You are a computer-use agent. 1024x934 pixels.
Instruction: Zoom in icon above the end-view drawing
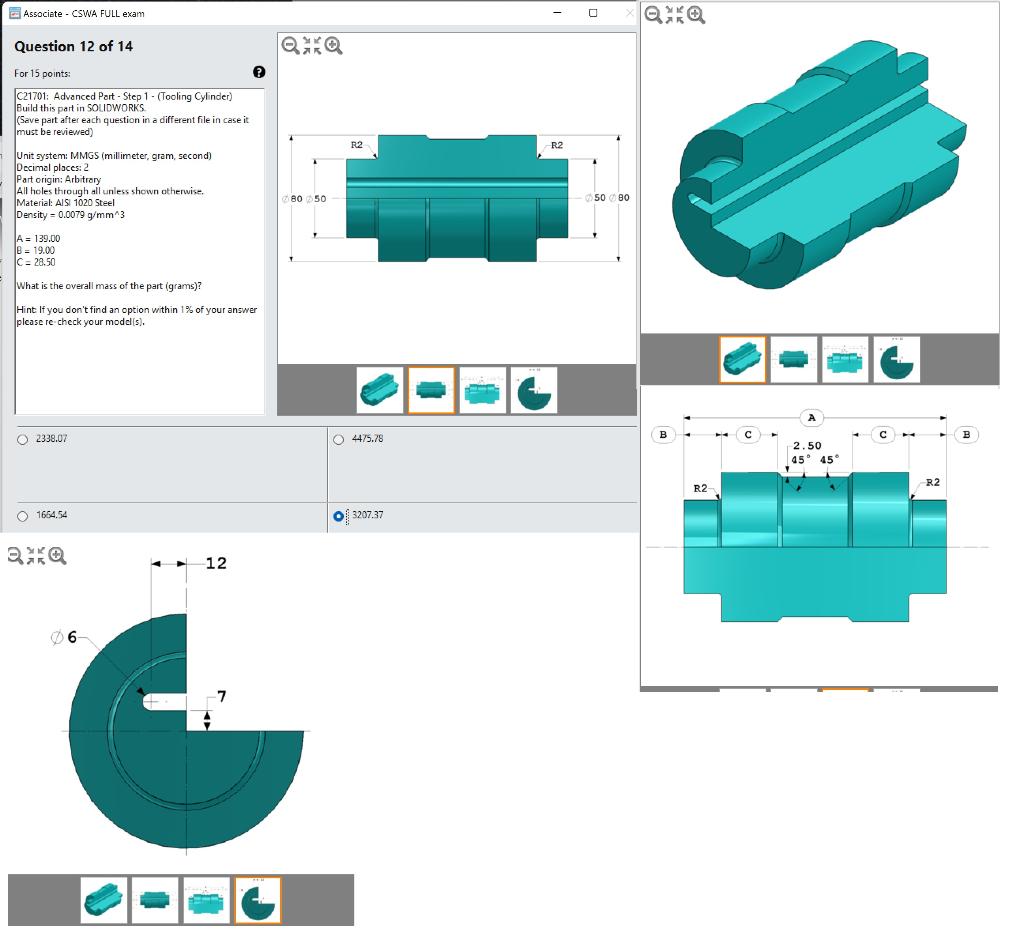coord(57,556)
